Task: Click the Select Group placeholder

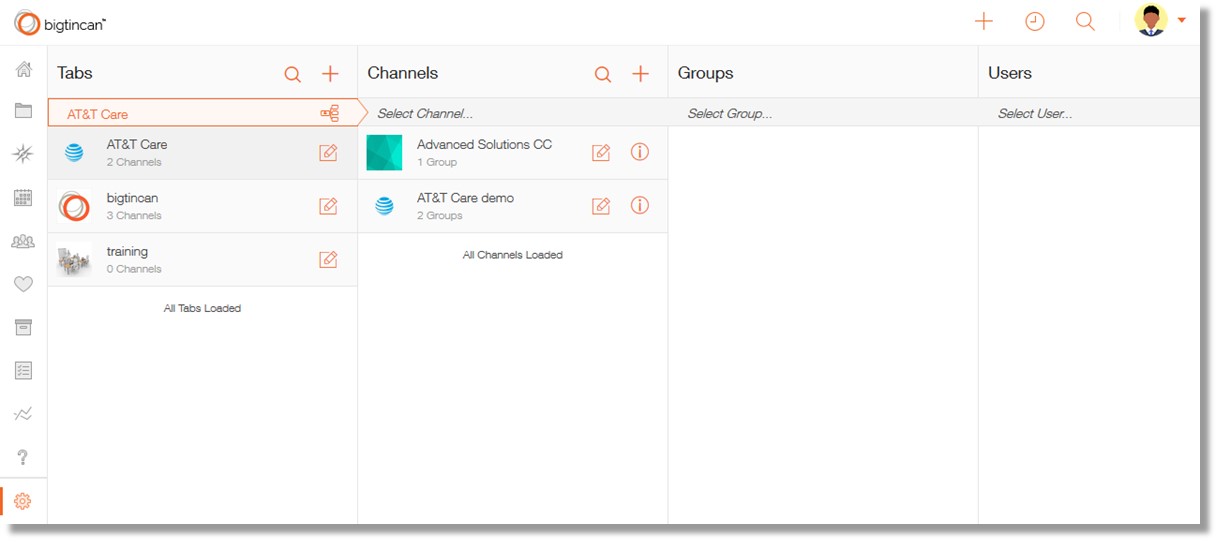Action: (730, 114)
